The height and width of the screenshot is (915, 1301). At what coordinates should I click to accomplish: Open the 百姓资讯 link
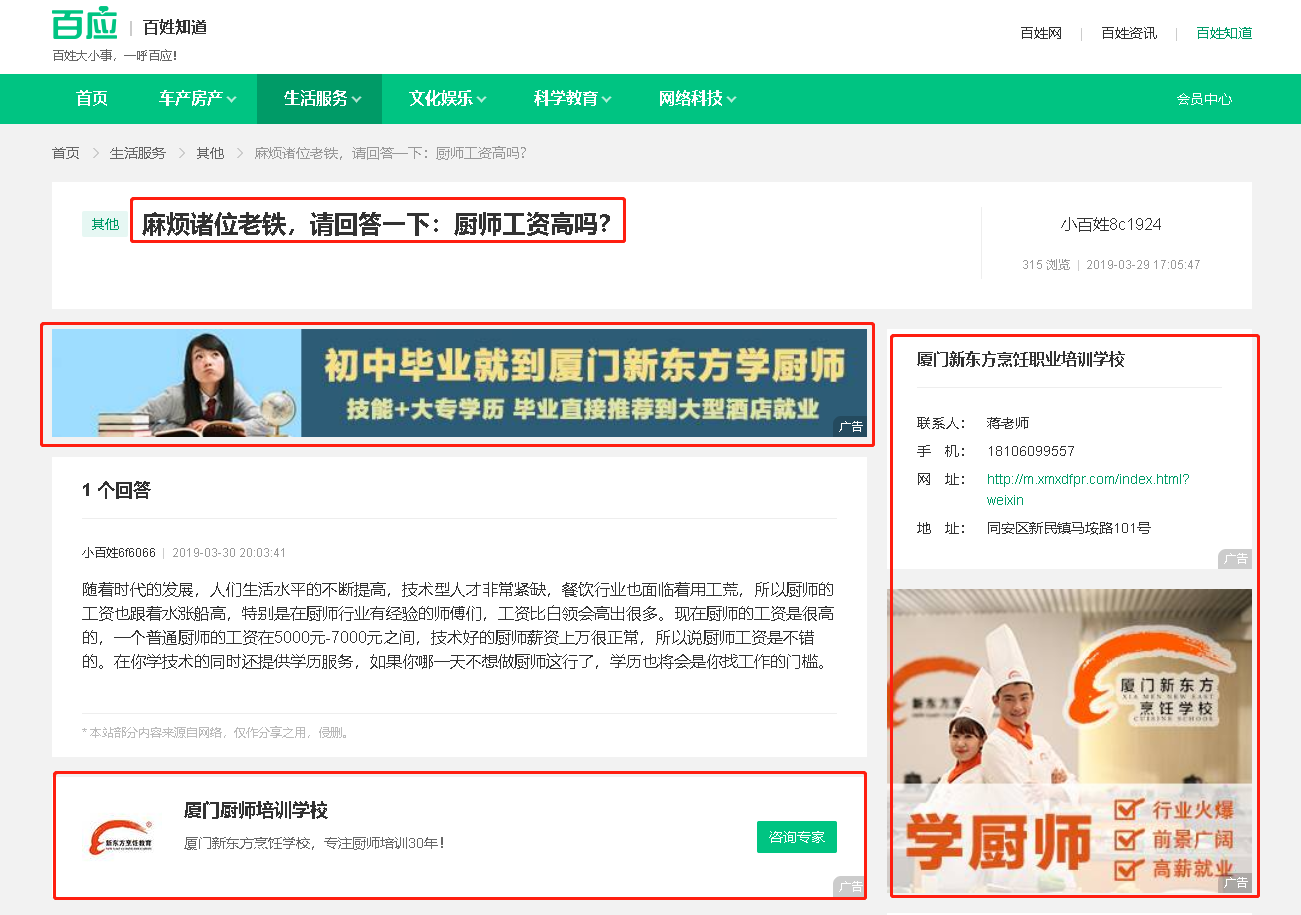(1129, 33)
